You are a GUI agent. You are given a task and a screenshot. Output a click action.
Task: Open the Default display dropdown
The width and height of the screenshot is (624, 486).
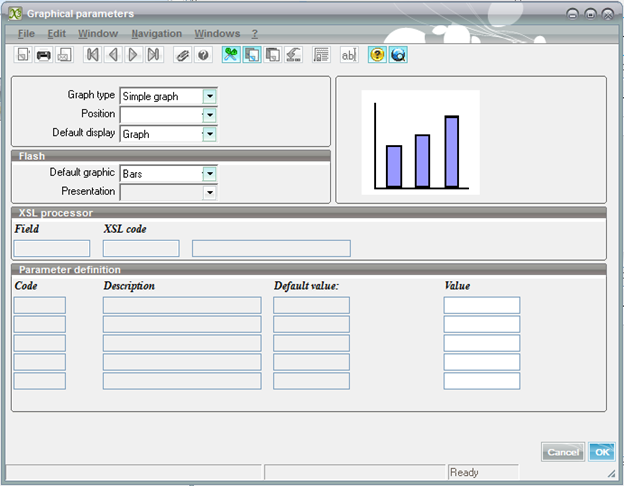pyautogui.click(x=210, y=134)
